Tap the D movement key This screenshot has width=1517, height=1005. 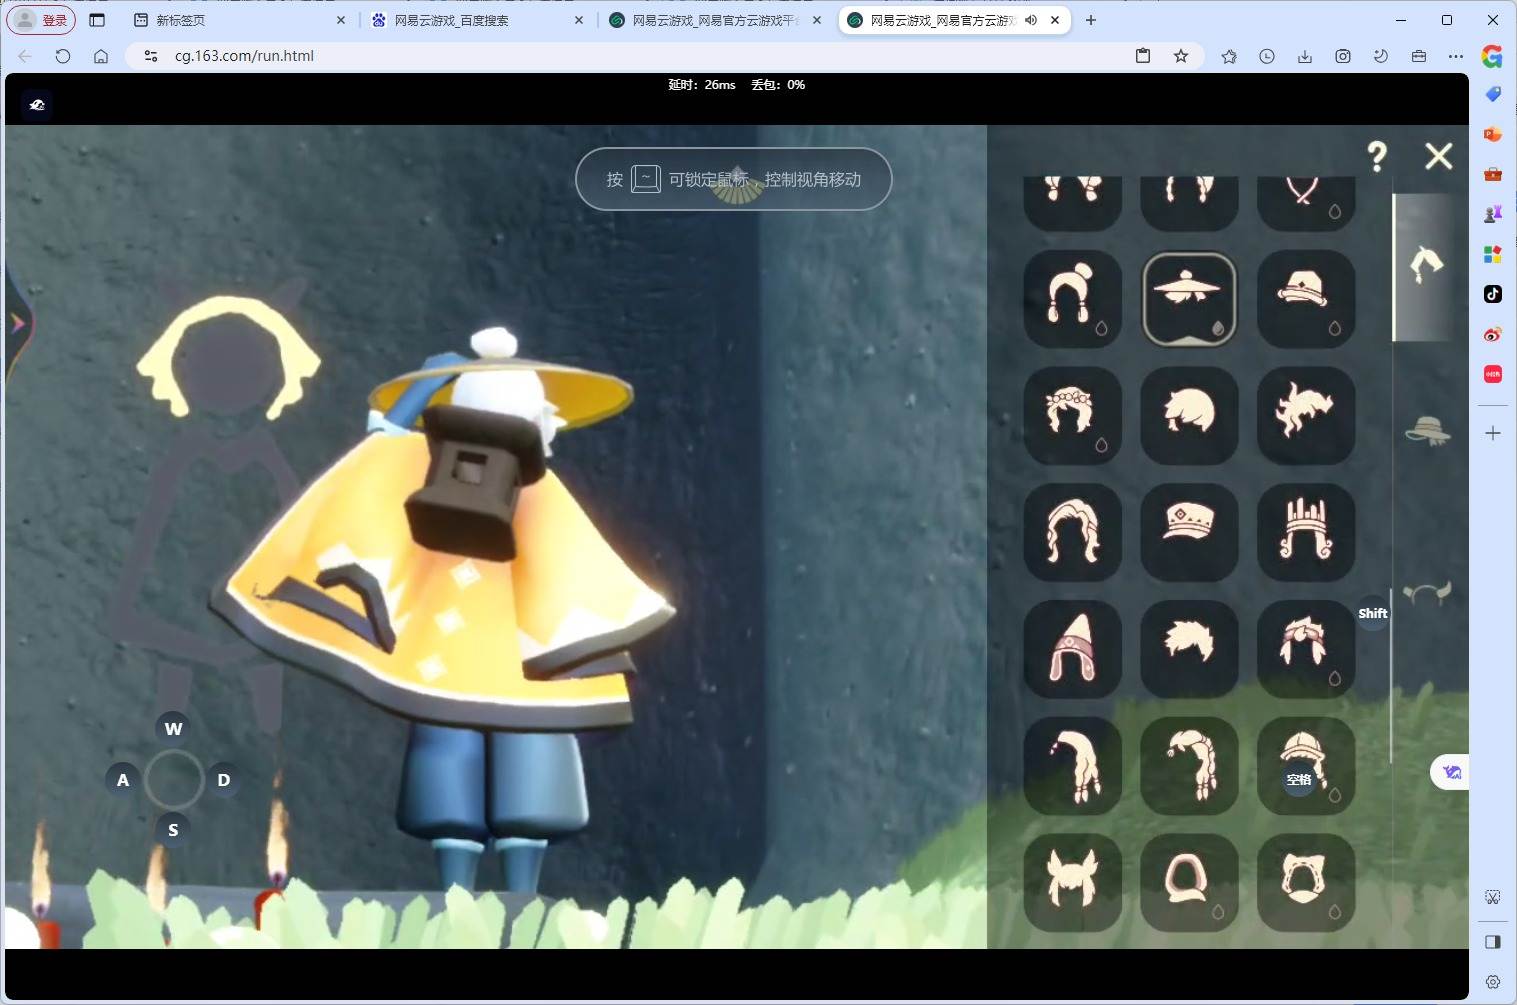coord(224,780)
